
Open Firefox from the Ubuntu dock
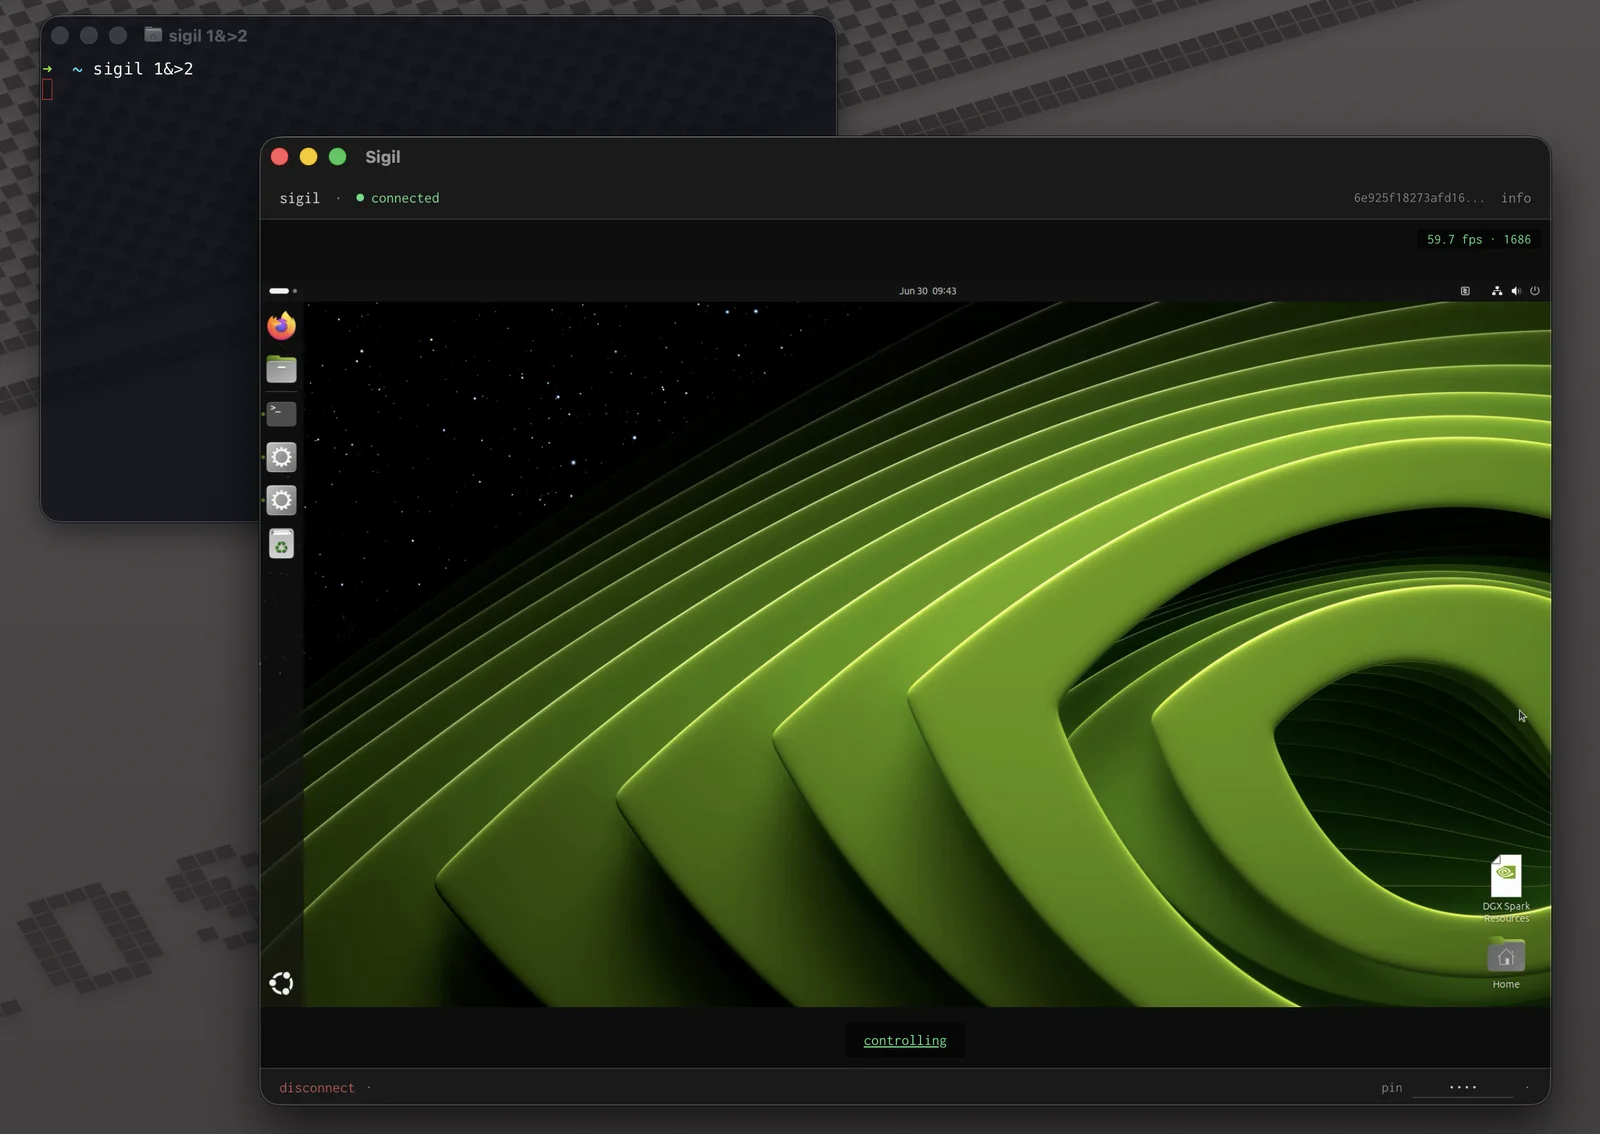point(282,326)
